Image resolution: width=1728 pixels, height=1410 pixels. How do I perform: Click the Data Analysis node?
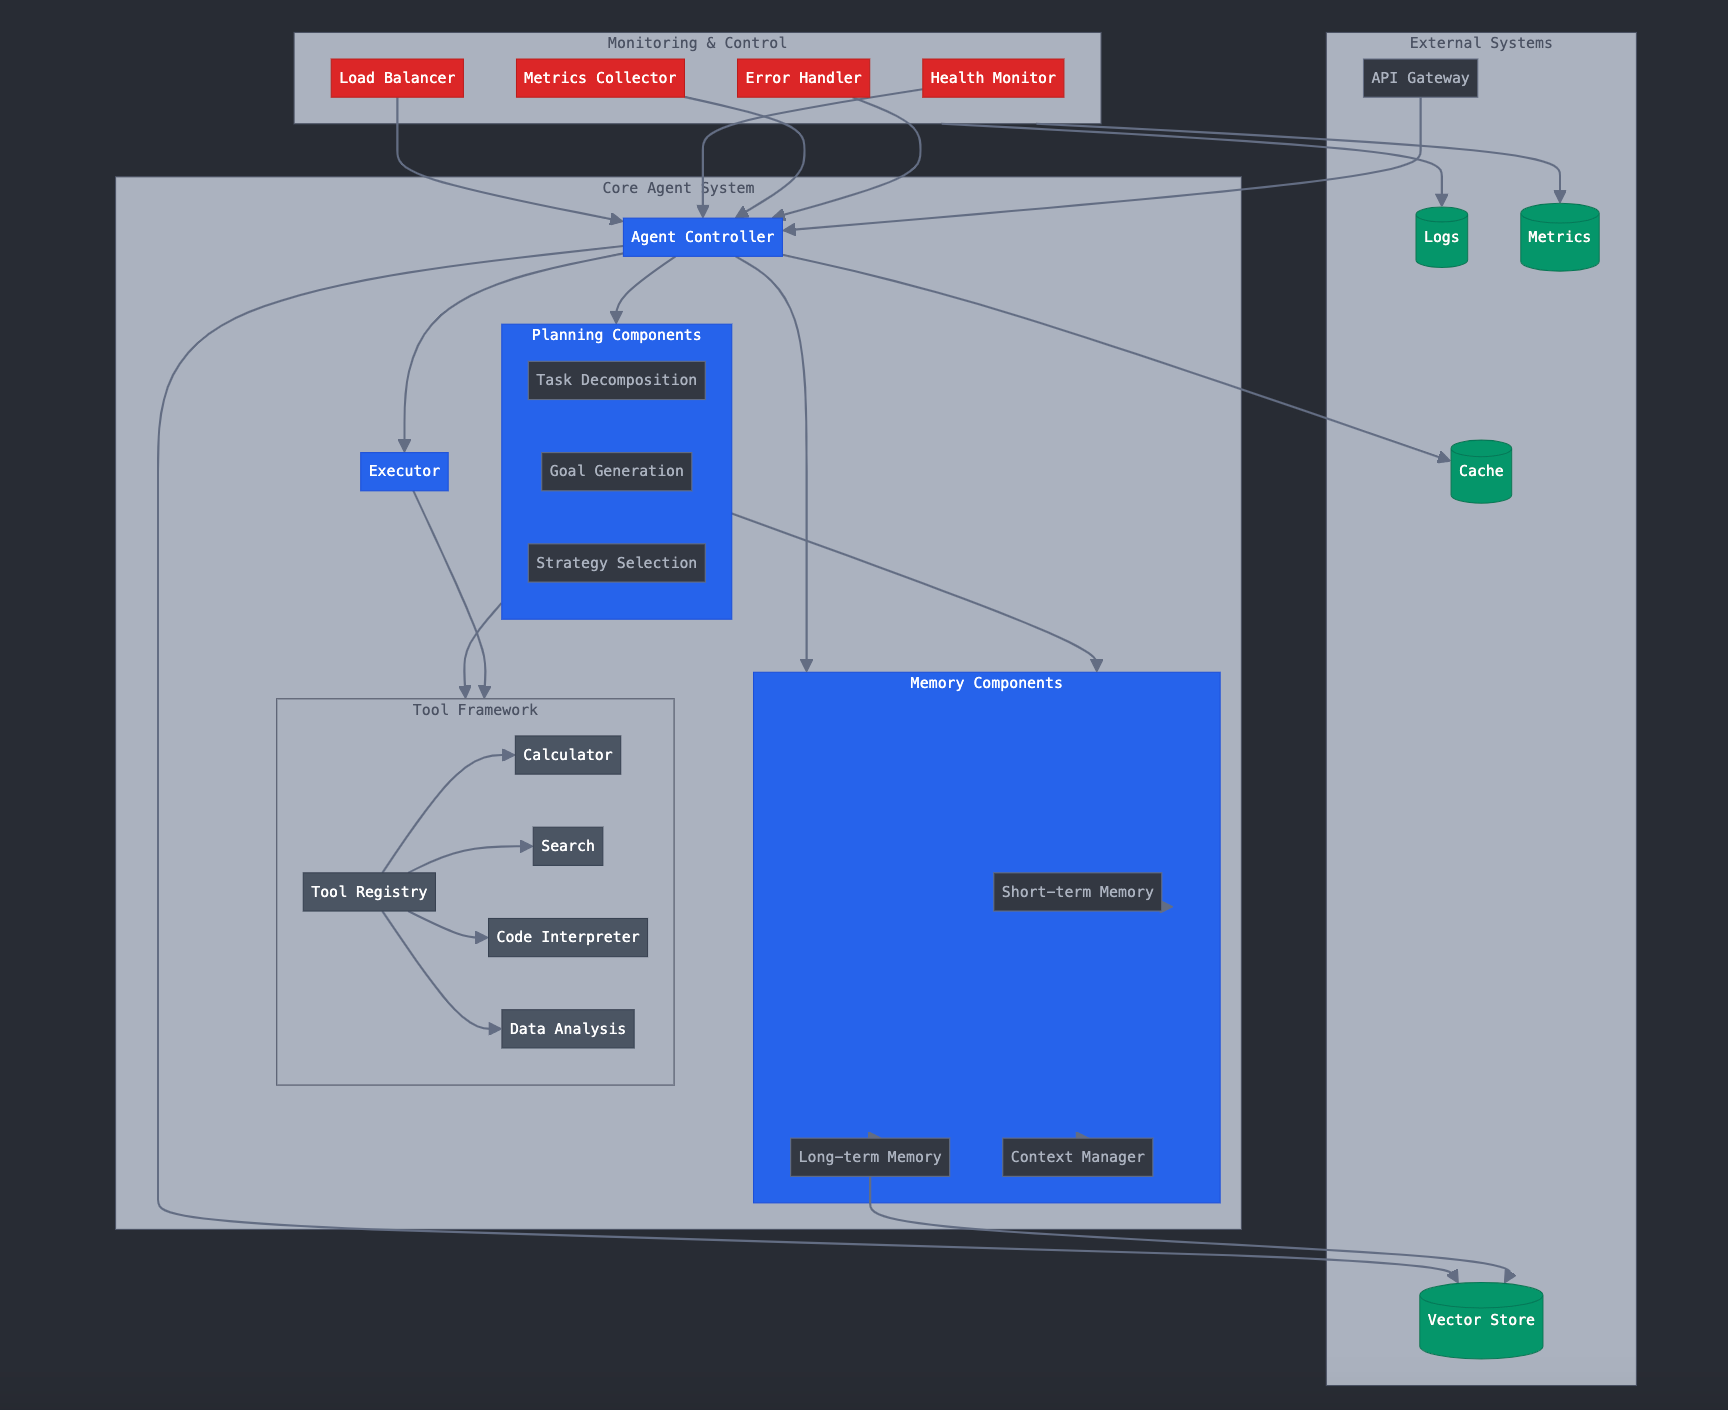[x=568, y=1029]
